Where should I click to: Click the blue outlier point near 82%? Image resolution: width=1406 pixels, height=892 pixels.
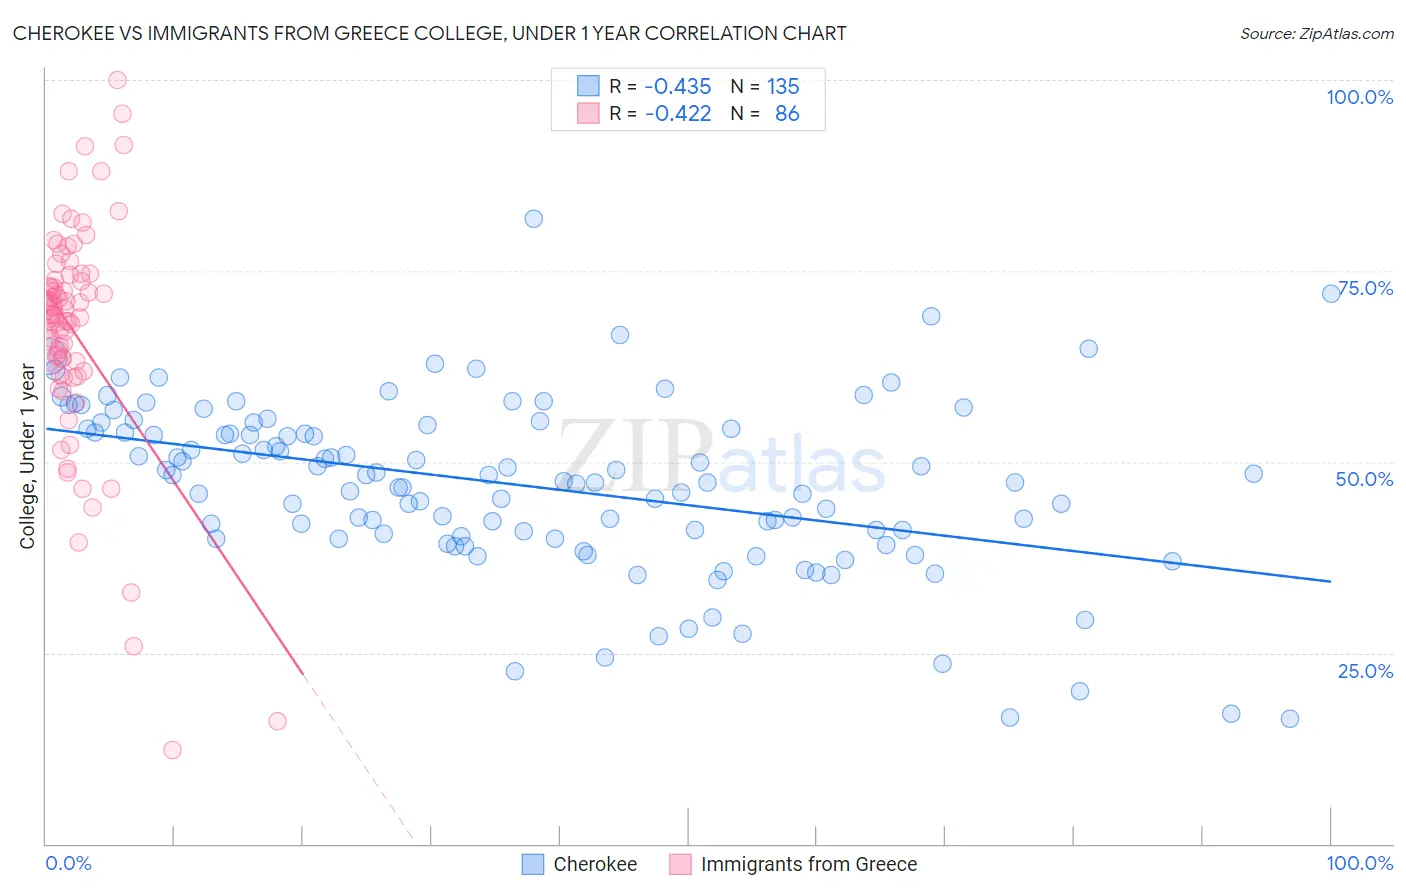tap(534, 218)
